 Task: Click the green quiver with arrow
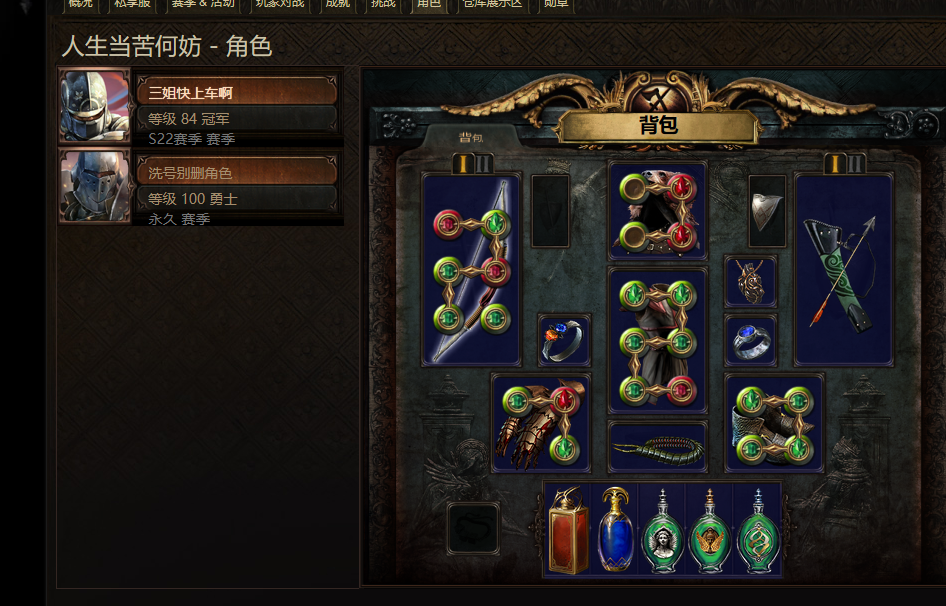coord(843,270)
